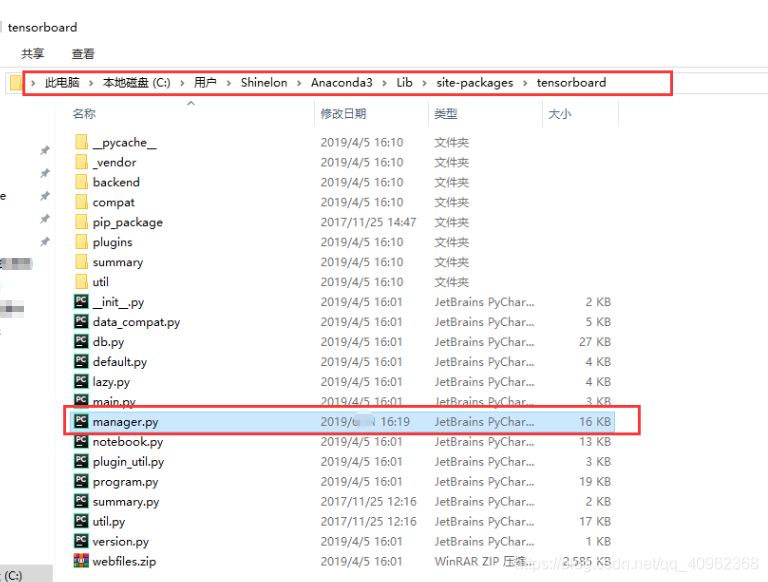Click the PyCharm icon of manager.py
This screenshot has width=768, height=582.
click(81, 421)
